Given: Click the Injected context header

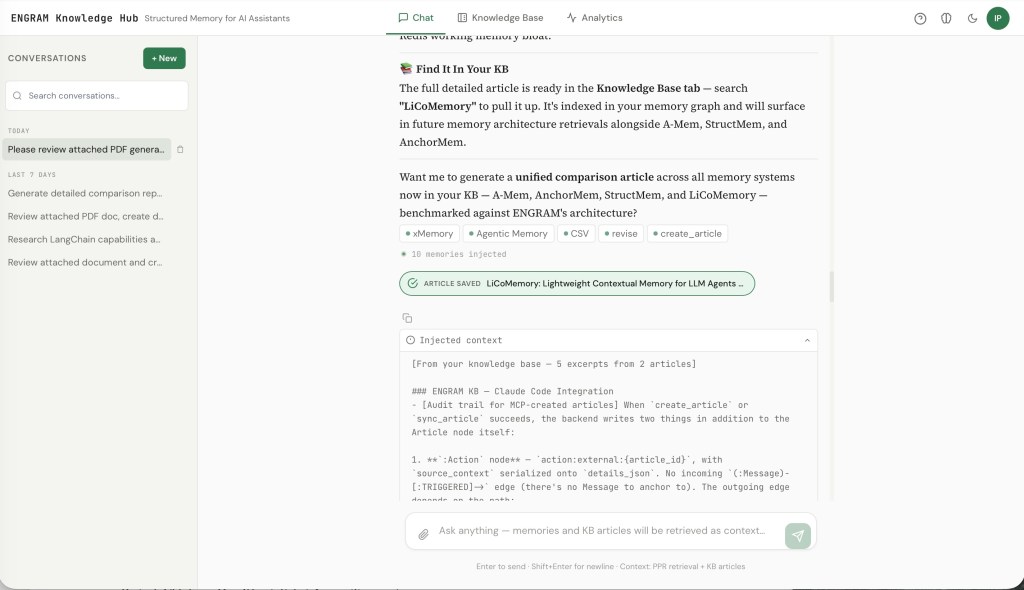Looking at the screenshot, I should click(608, 340).
